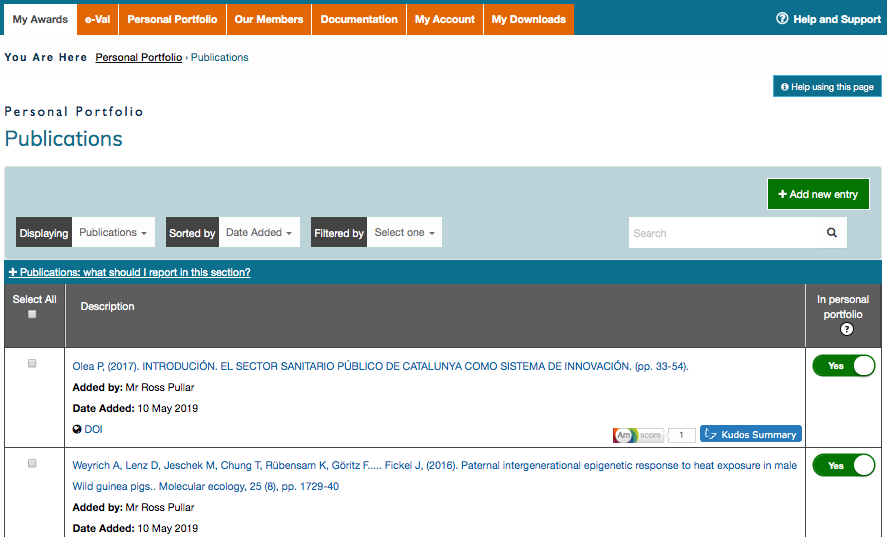Switch to the e-Val tab
The height and width of the screenshot is (537, 887).
(x=97, y=19)
